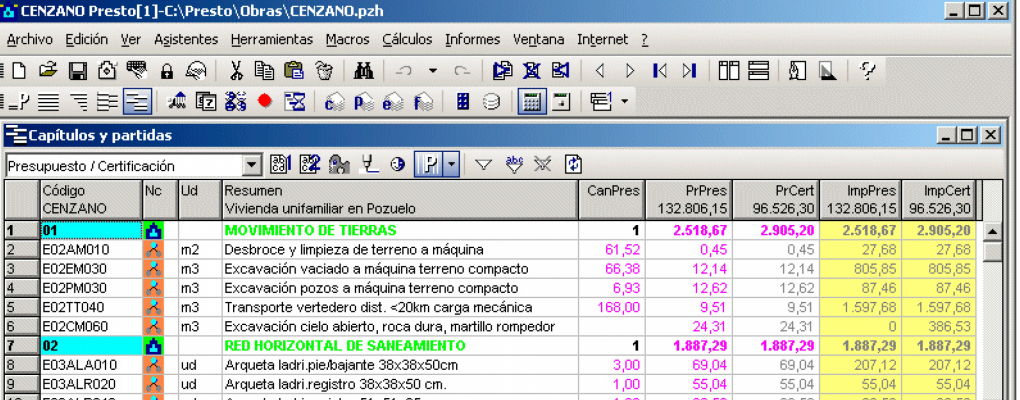Click the abc filter funnel icon
This screenshot has width=1020, height=400.
tap(514, 165)
